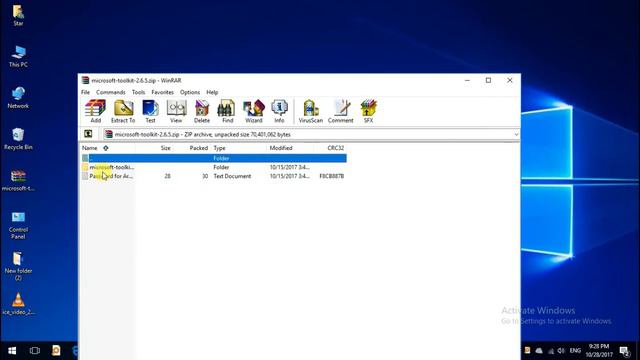The image size is (640, 360).
Task: Click the Delete toolbar icon
Action: pos(202,111)
